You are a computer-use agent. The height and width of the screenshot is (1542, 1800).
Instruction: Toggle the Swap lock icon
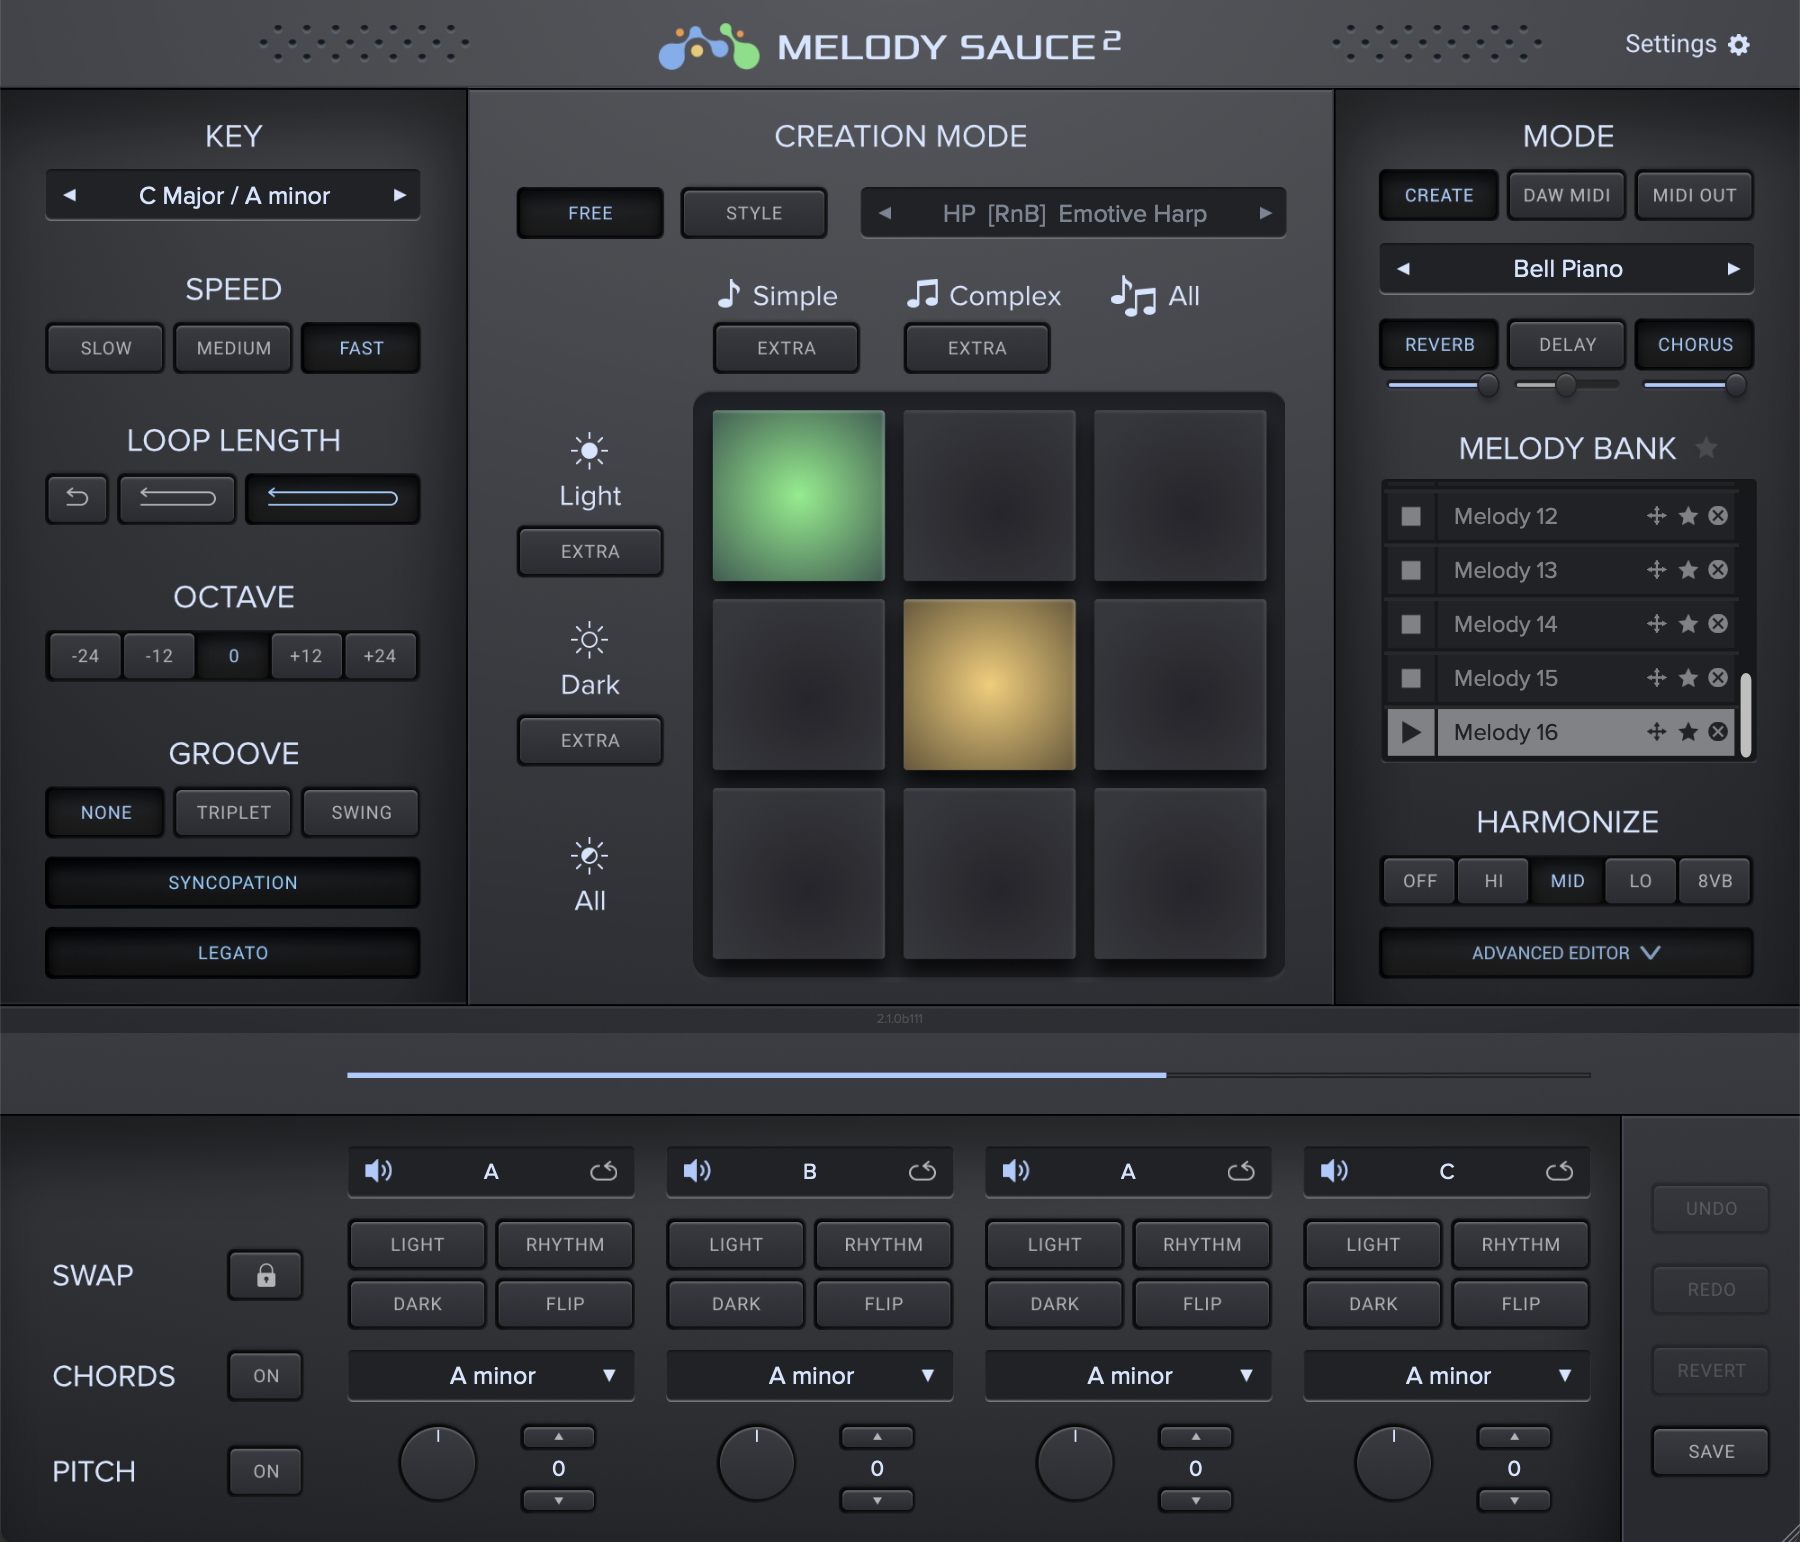coord(265,1275)
